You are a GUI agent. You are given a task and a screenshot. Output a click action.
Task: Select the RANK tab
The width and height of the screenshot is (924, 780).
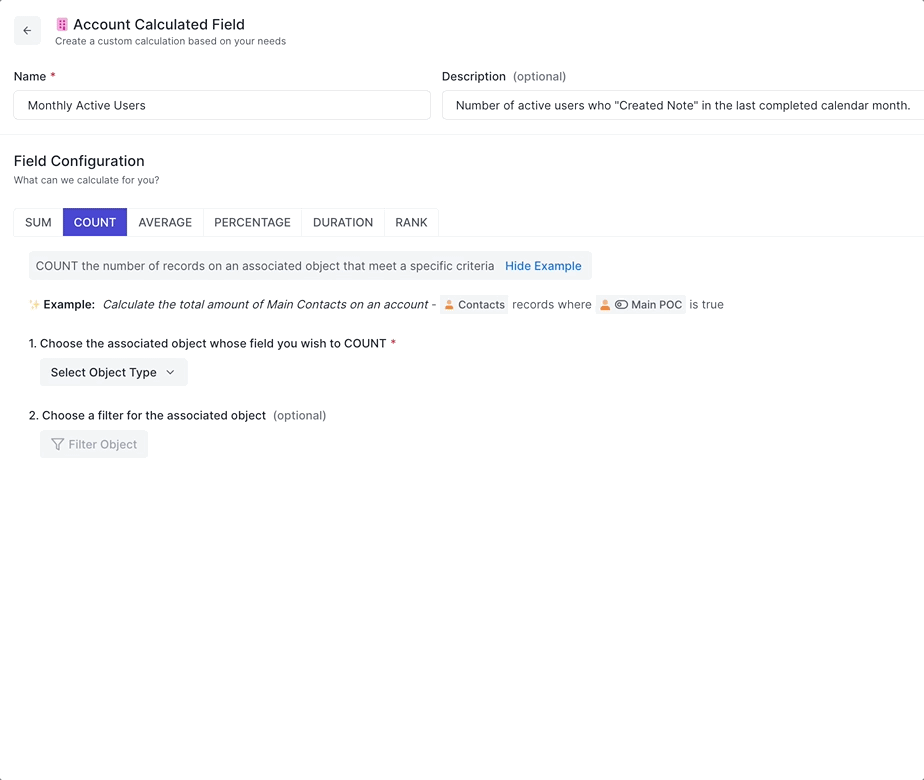click(411, 222)
